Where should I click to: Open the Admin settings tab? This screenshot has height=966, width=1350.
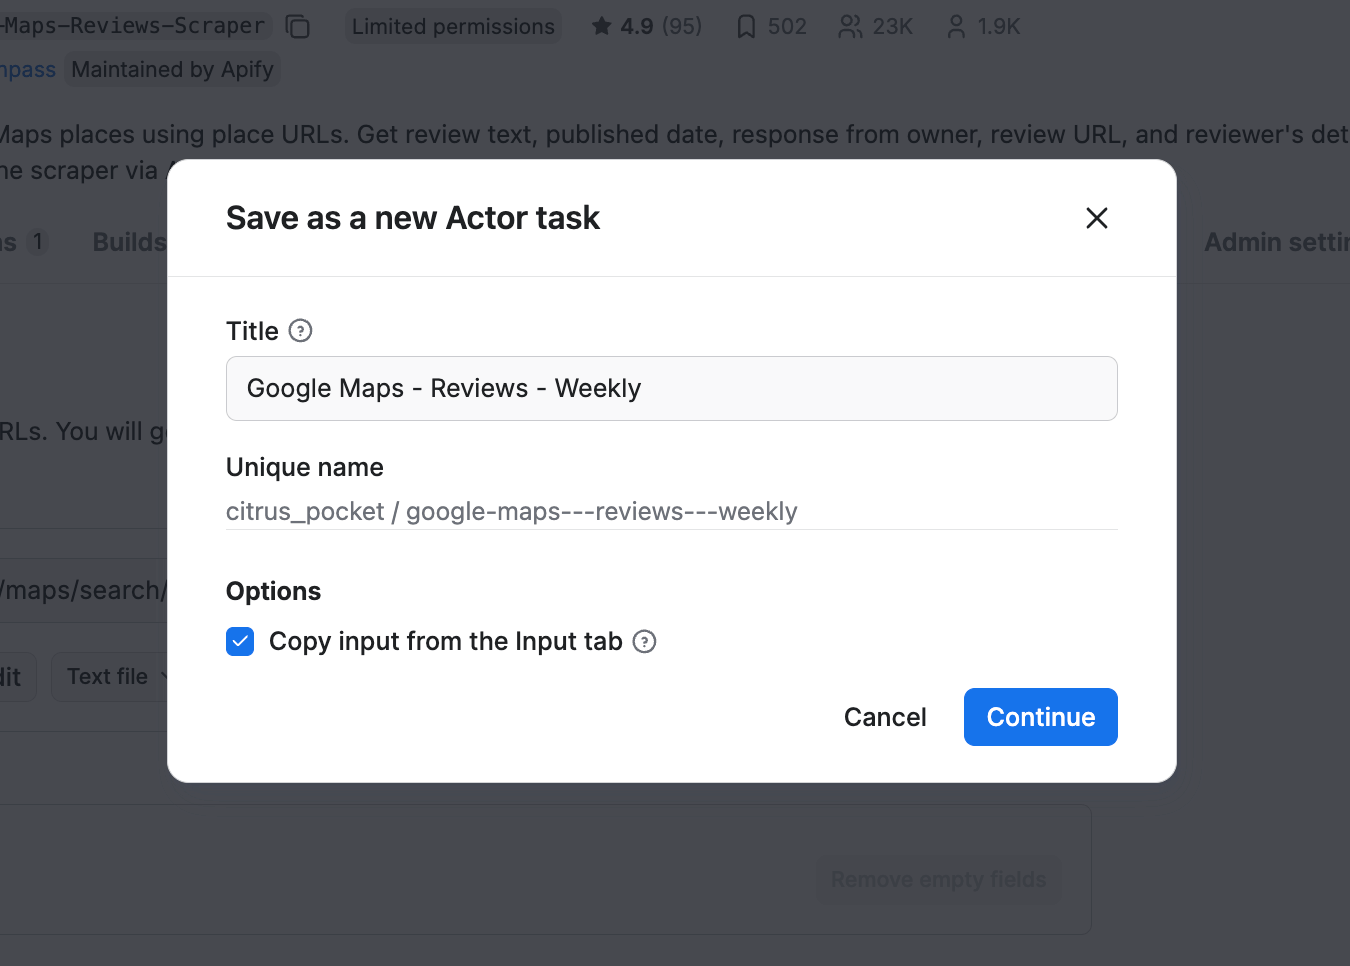click(1281, 241)
